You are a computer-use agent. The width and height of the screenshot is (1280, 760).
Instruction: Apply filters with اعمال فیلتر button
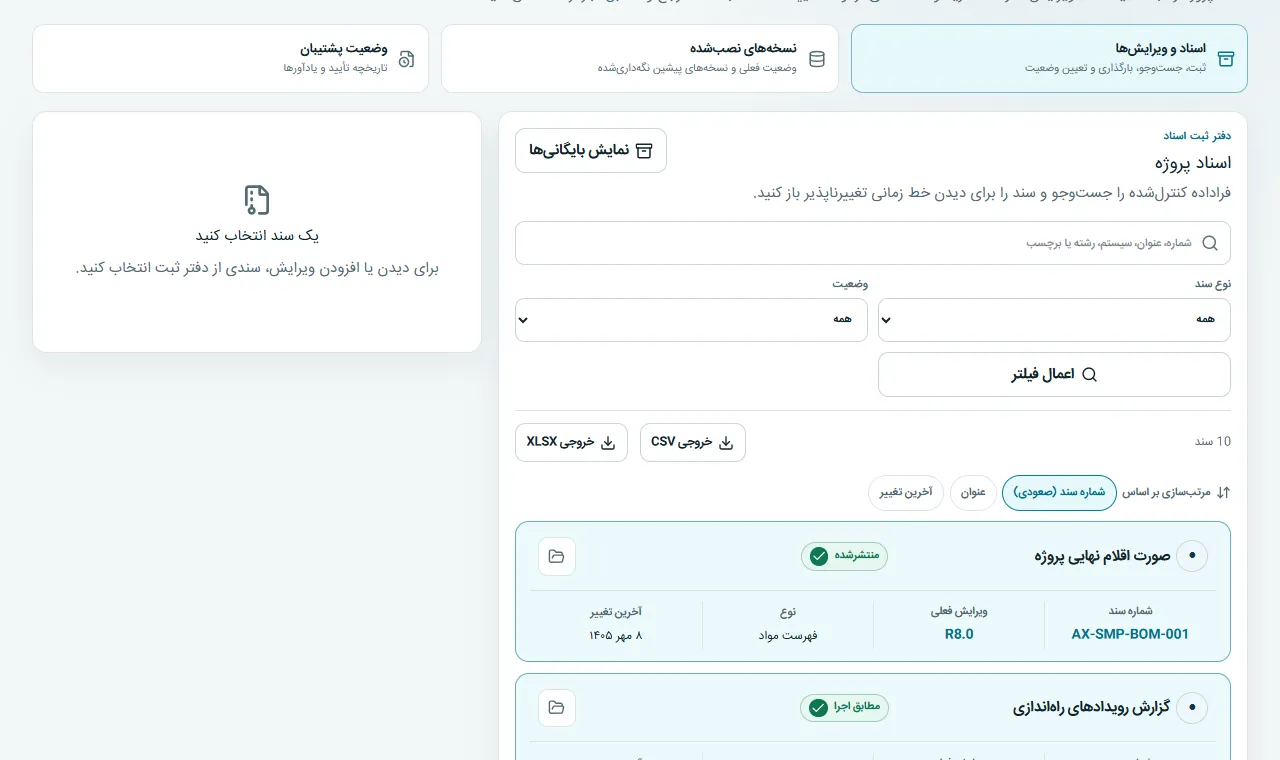point(1054,374)
